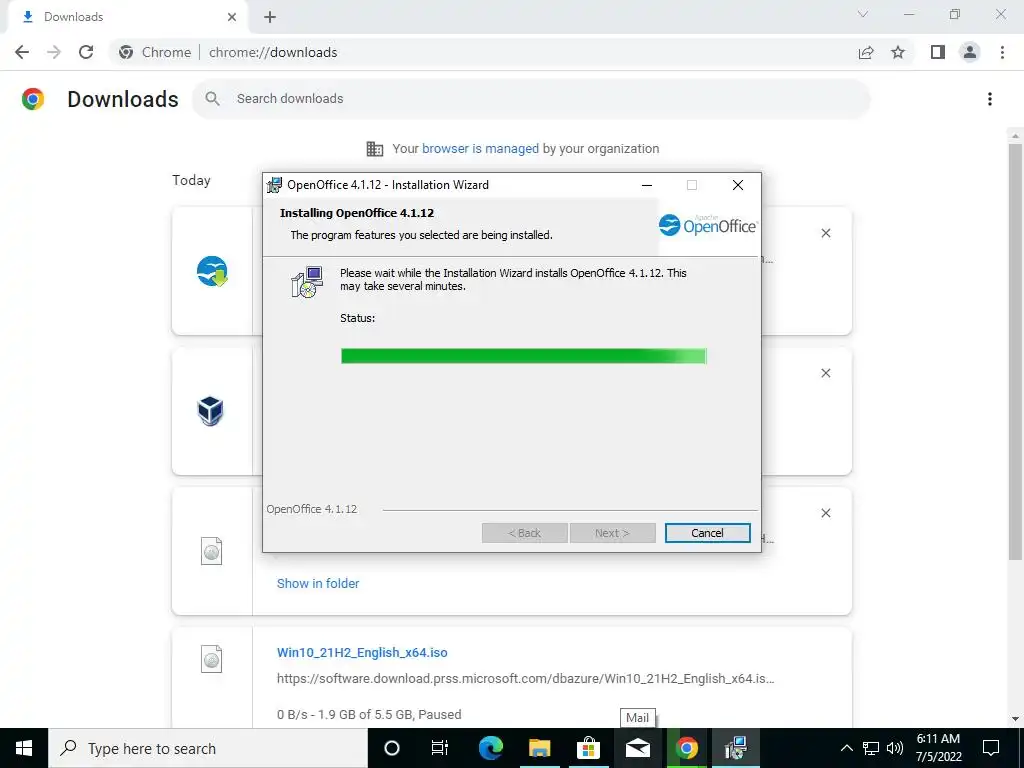The image size is (1024, 768).
Task: Click the downloads page vertical scrollbar
Action: (1015, 352)
